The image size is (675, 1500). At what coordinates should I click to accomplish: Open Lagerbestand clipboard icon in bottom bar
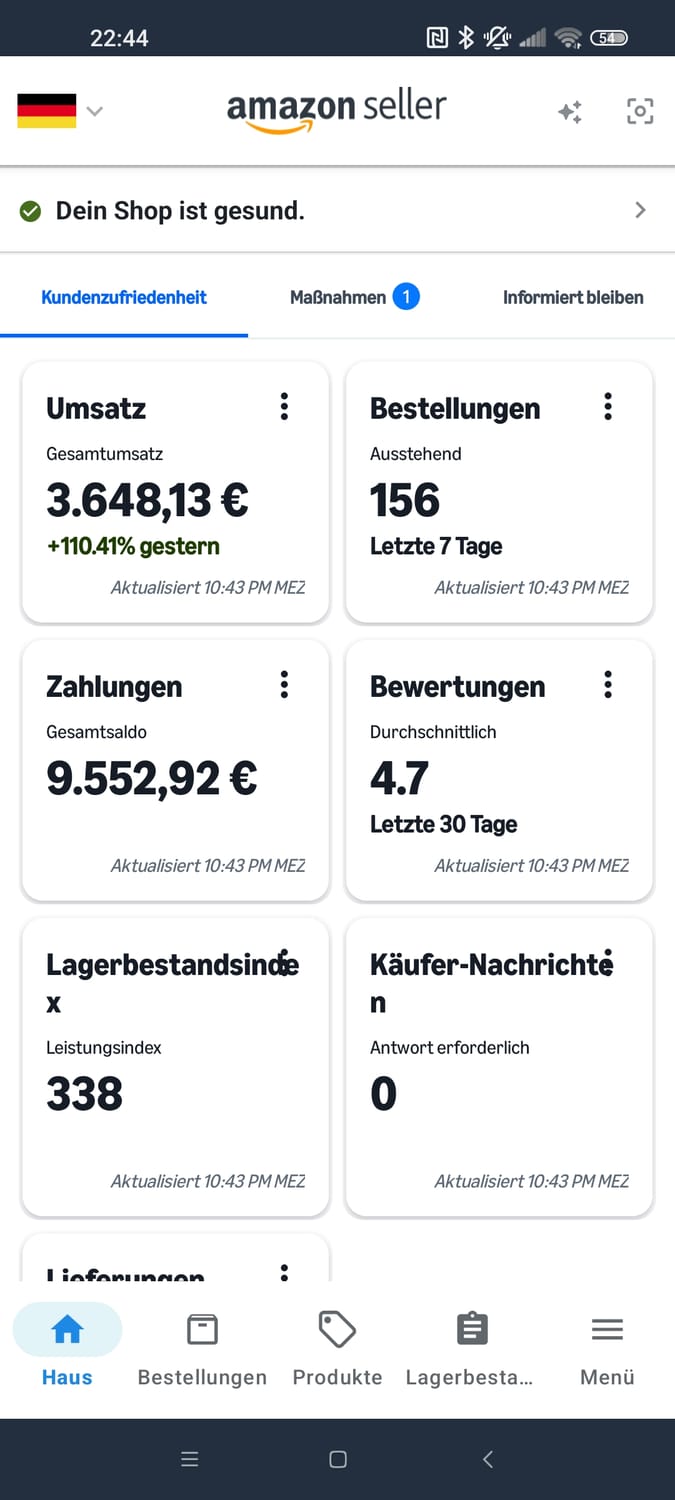[x=472, y=1330]
